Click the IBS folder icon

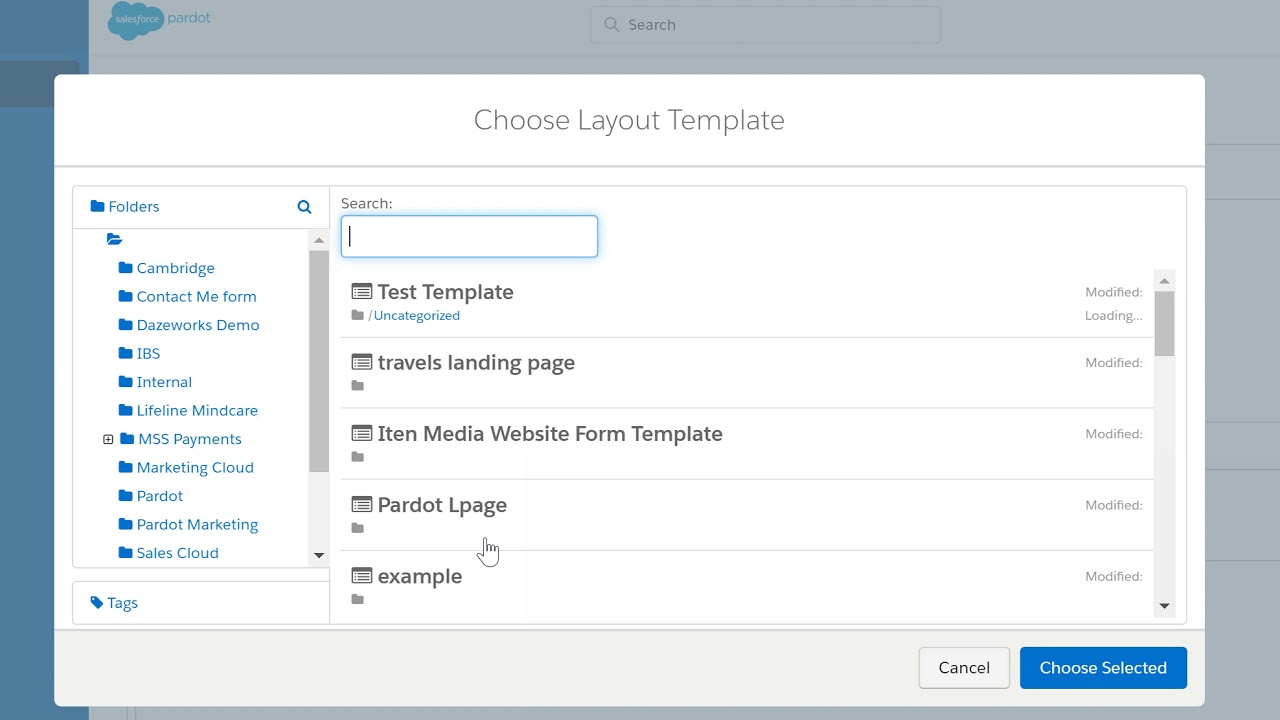[125, 353]
